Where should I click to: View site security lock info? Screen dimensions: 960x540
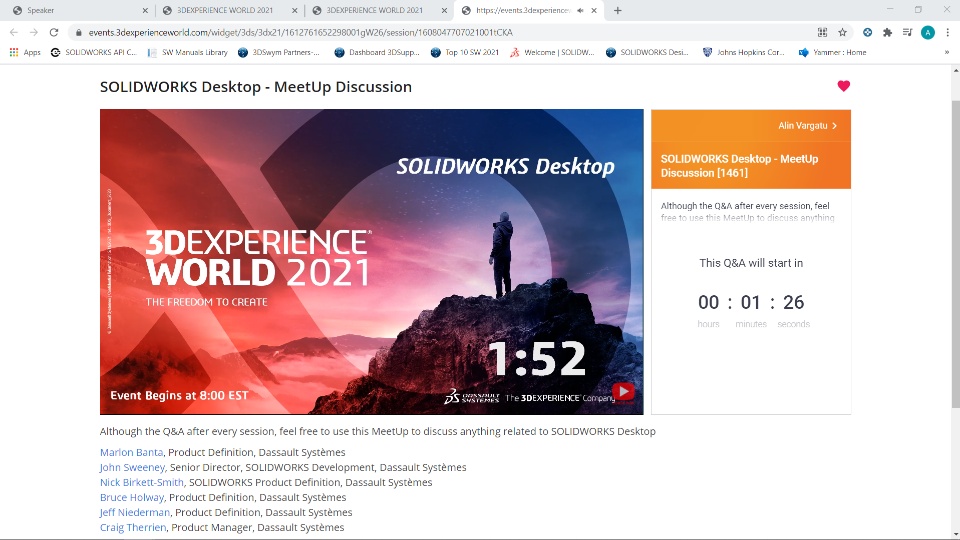78,32
